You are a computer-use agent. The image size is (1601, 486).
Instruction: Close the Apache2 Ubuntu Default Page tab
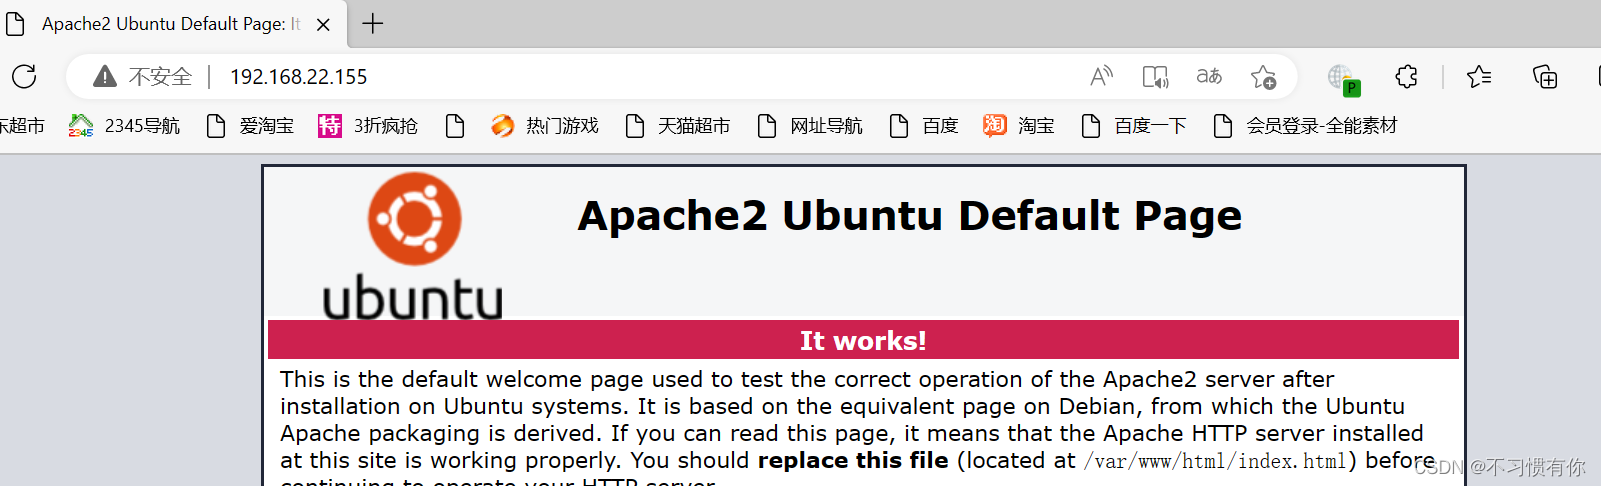(323, 24)
